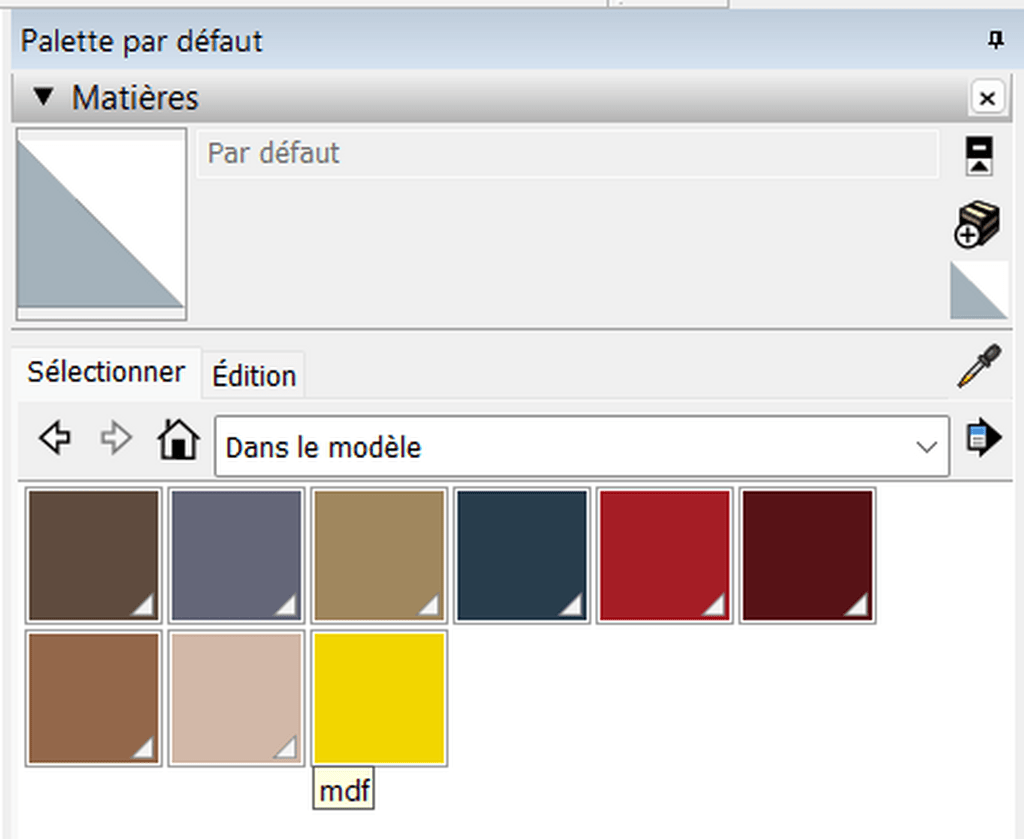Image resolution: width=1024 pixels, height=839 pixels.
Task: Open the Details menu arrow icon
Action: 982,440
